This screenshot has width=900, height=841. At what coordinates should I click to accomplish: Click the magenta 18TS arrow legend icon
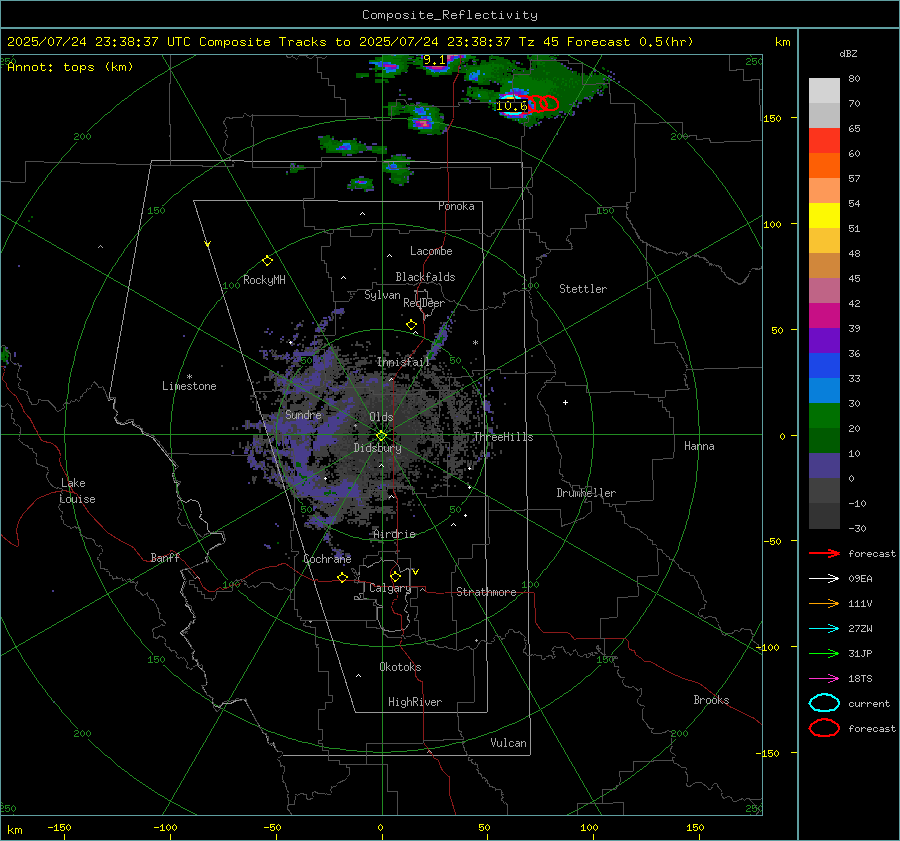[x=824, y=679]
